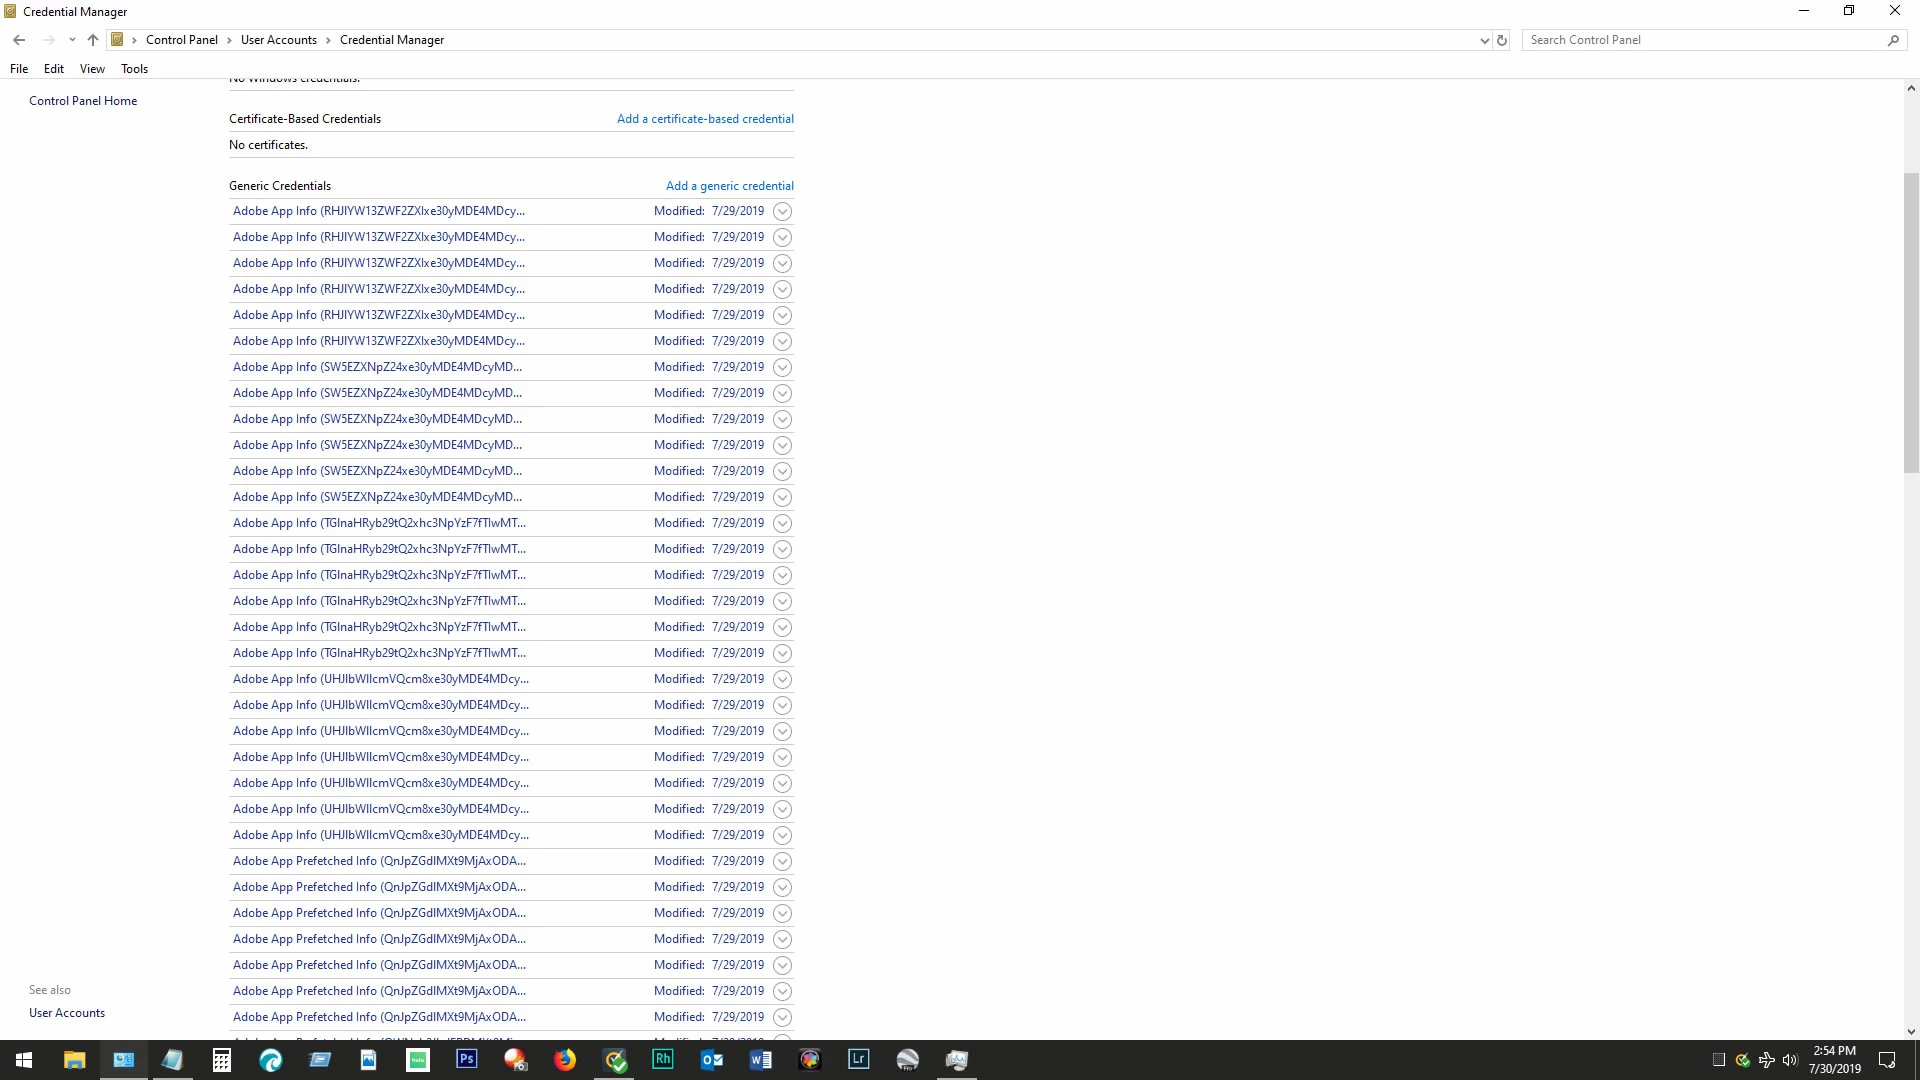Expand first Adobe App Info (RHJIYW...) credential
This screenshot has width=1920, height=1080.
(782, 211)
